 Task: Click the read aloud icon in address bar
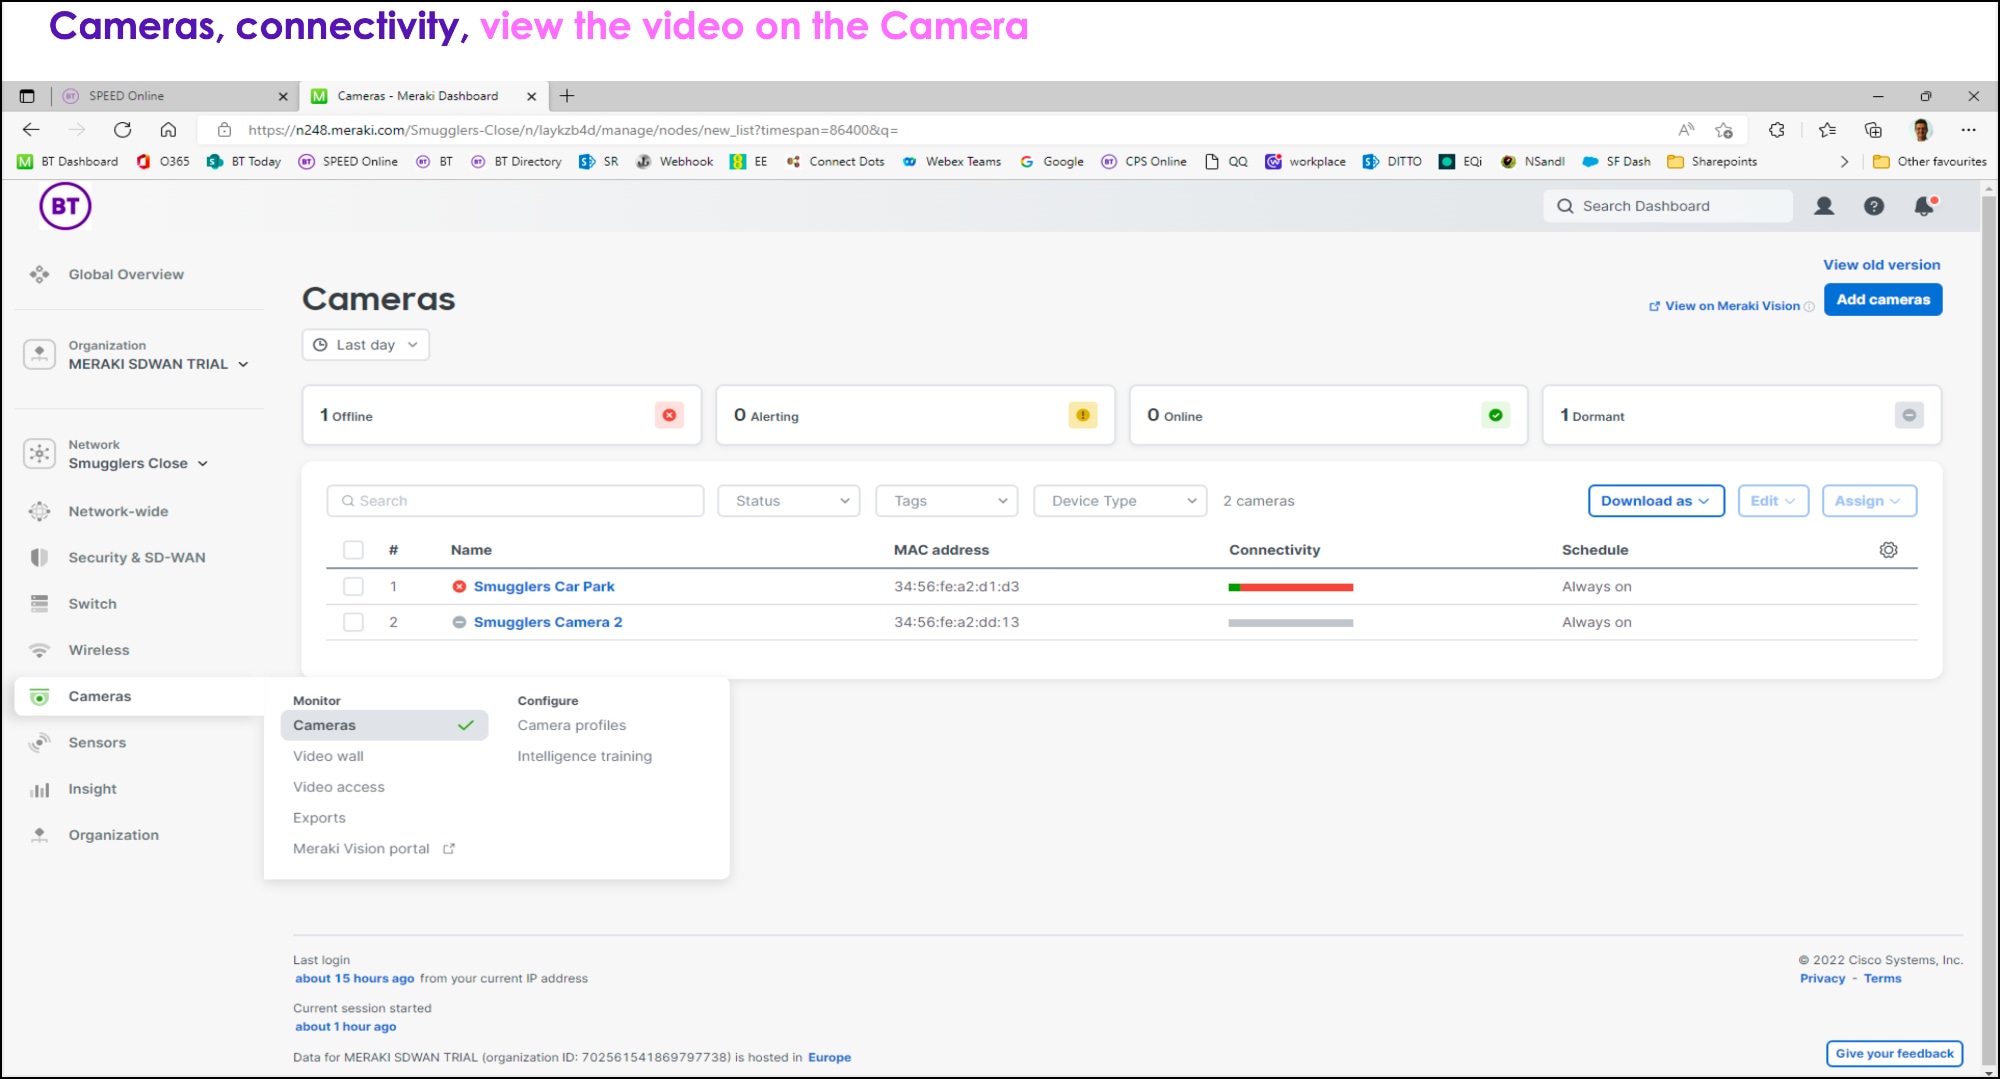click(x=1686, y=130)
